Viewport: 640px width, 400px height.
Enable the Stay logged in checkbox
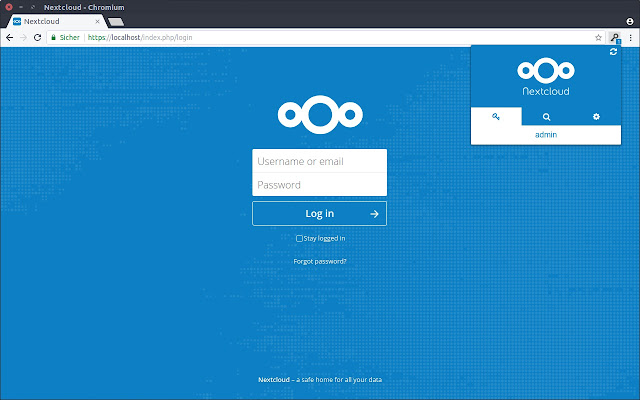point(299,238)
